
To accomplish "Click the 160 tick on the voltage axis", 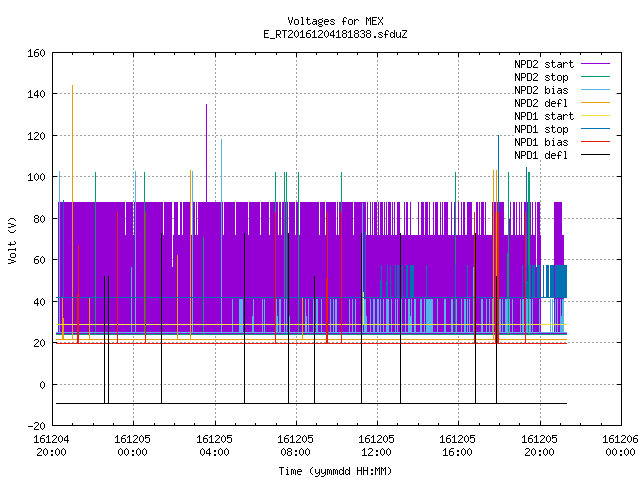I will pyautogui.click(x=36, y=53).
